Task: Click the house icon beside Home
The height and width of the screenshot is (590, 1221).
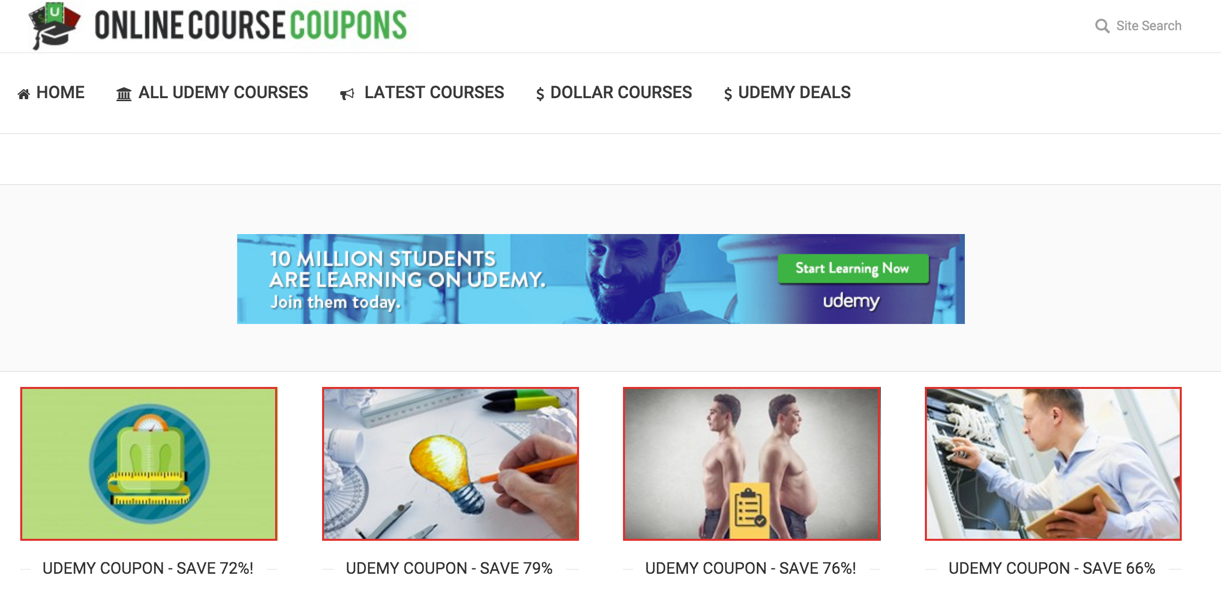Action: [24, 94]
